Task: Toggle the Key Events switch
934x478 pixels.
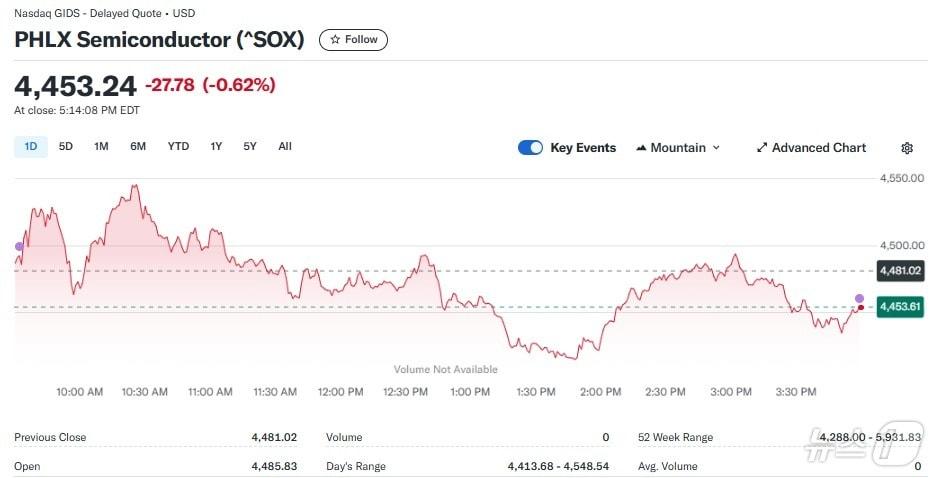Action: tap(530, 148)
